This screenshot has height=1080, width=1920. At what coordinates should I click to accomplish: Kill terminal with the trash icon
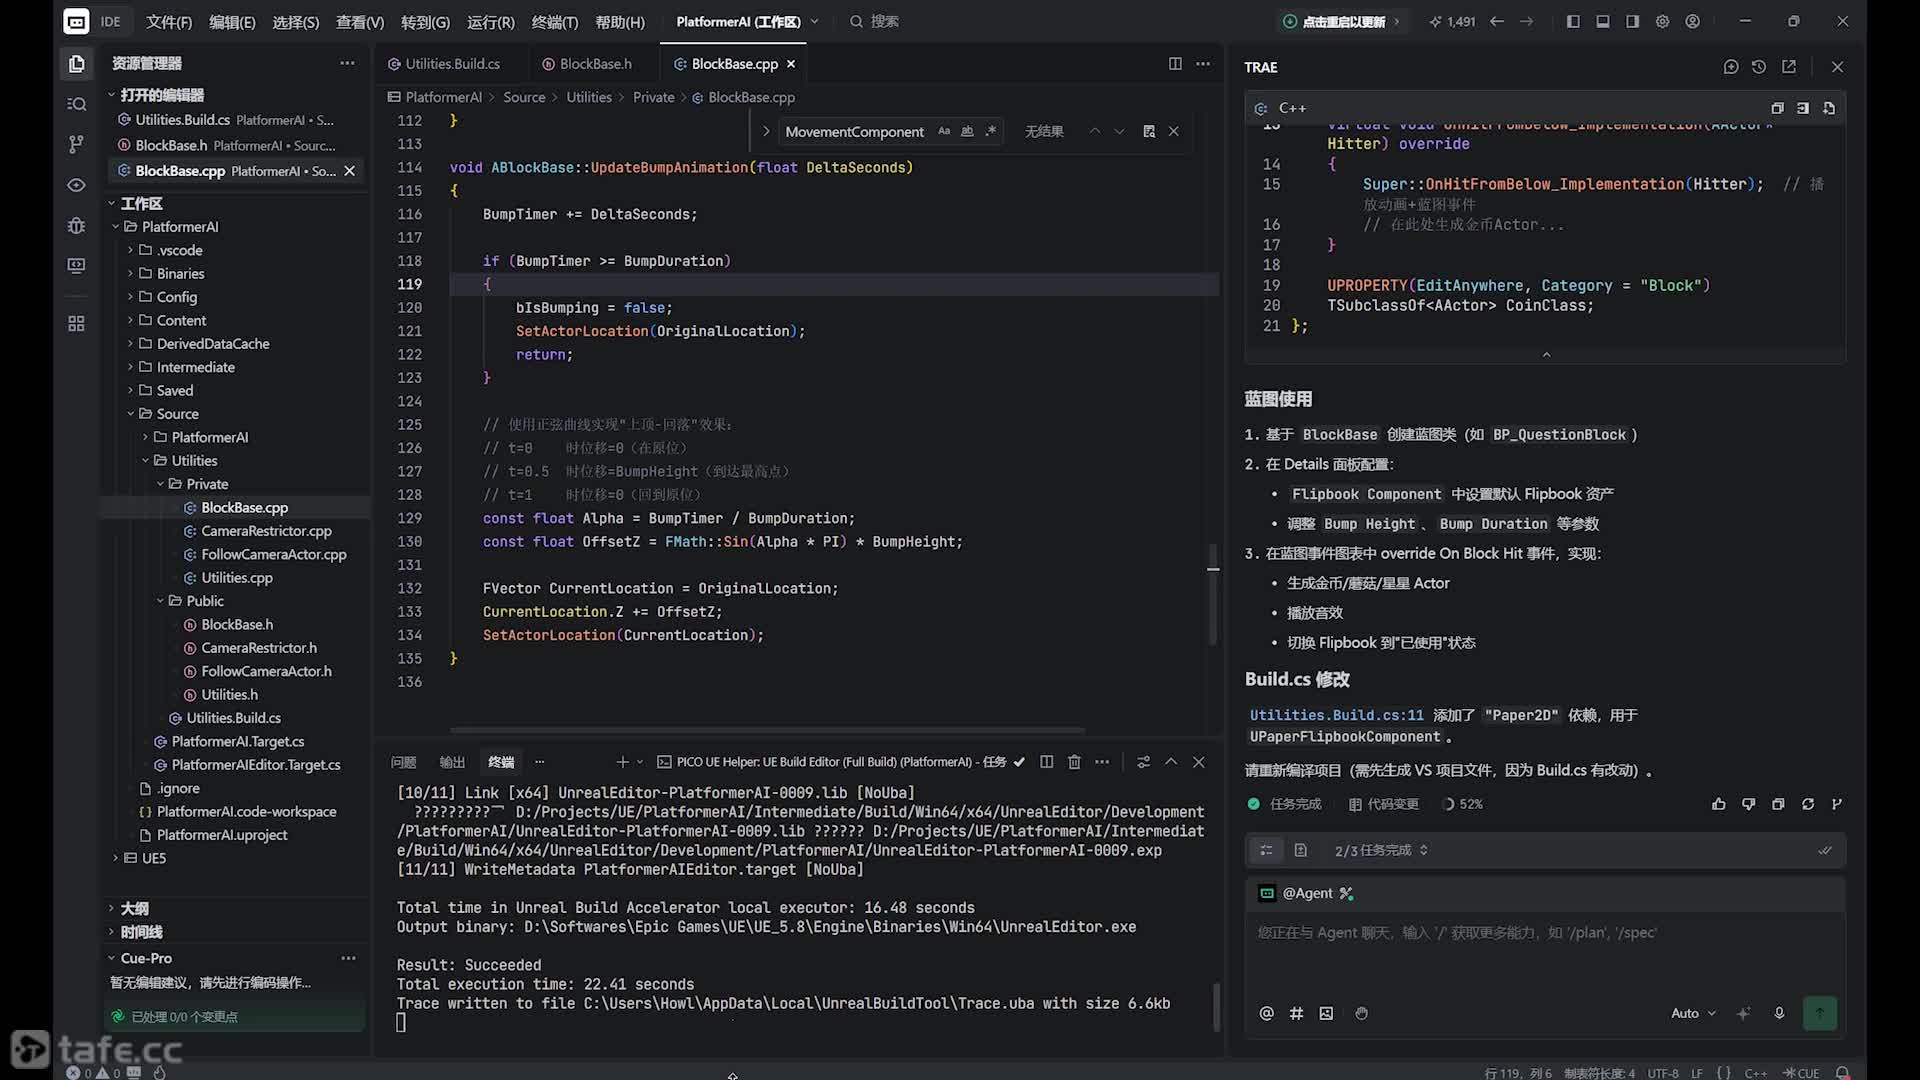[x=1074, y=762]
